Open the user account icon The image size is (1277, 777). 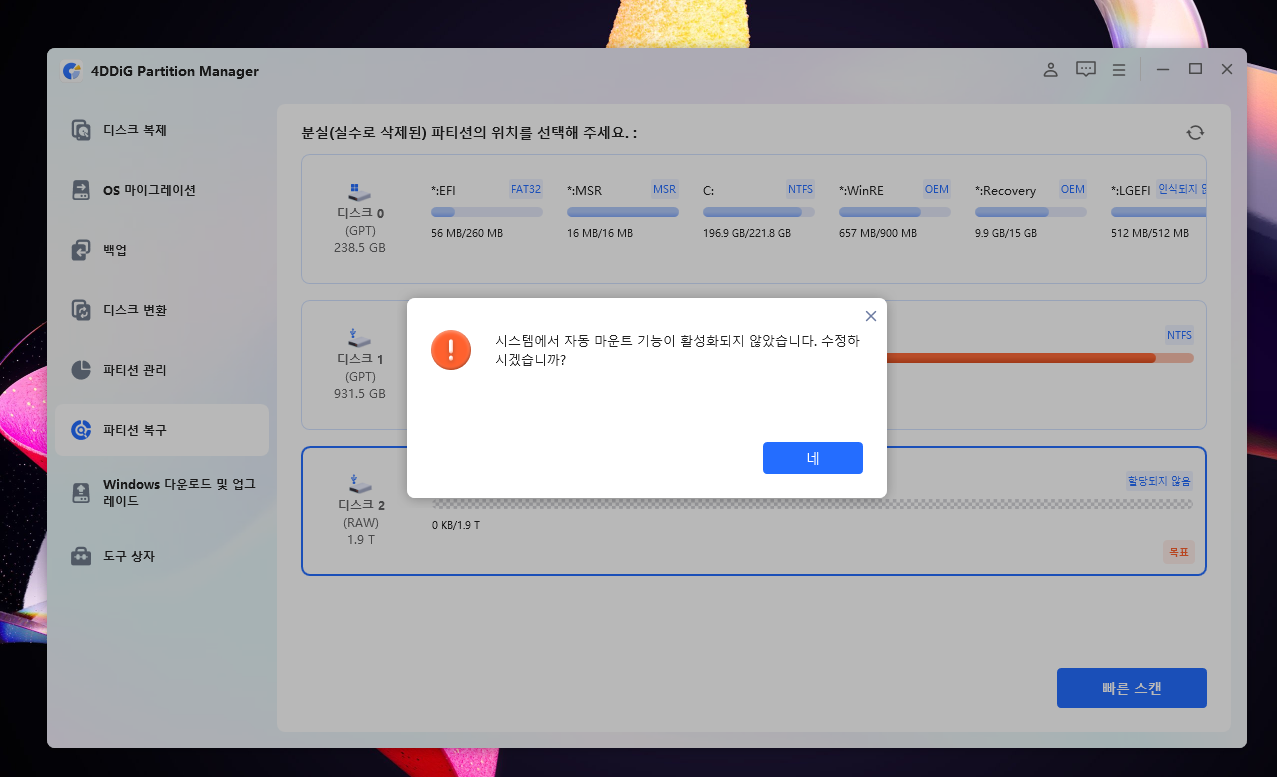pyautogui.click(x=1050, y=70)
